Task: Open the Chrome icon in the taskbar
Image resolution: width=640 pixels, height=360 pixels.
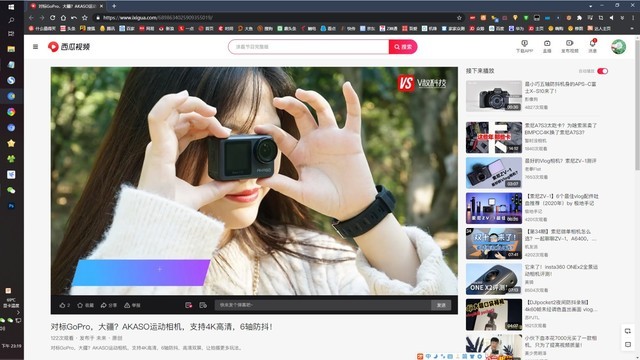Action: (11, 112)
